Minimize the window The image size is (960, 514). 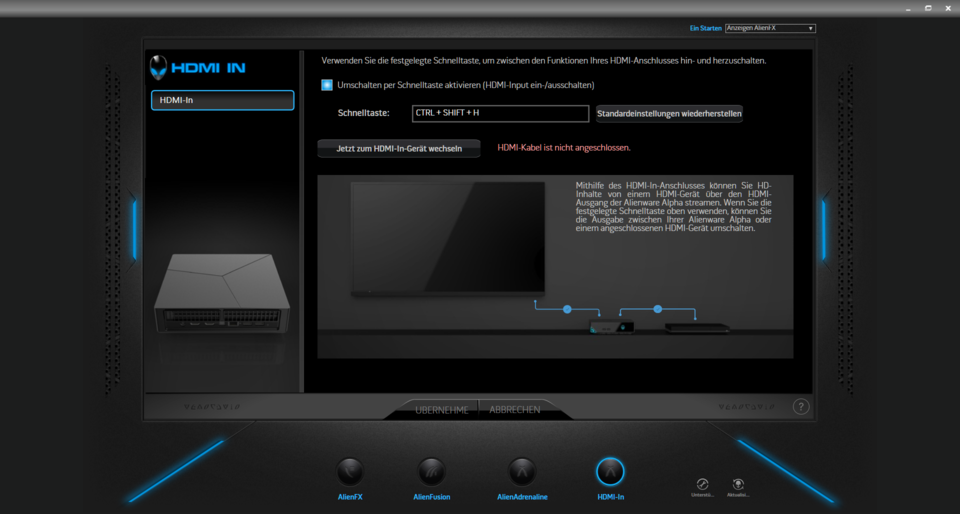click(x=909, y=8)
